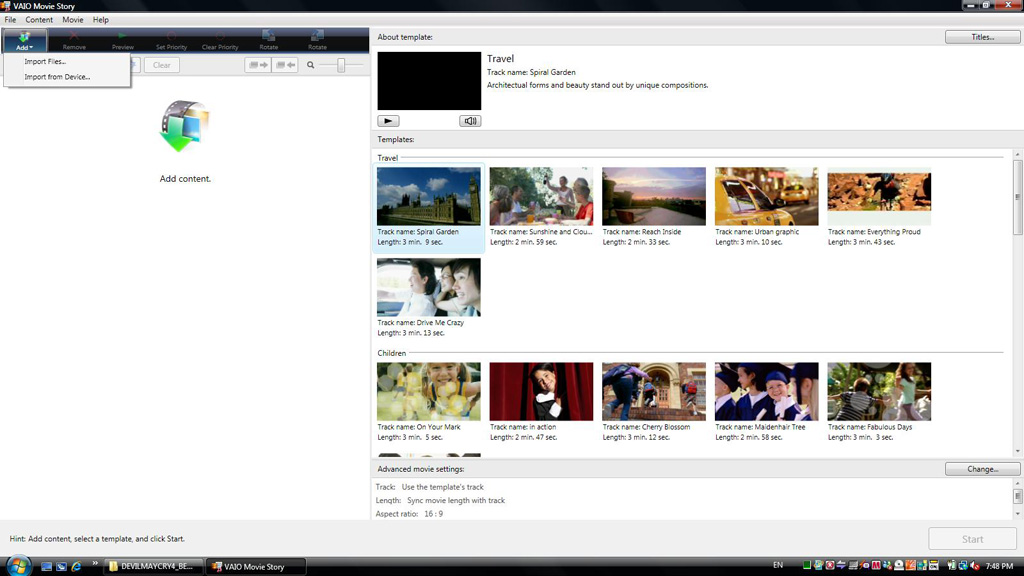Image resolution: width=1024 pixels, height=576 pixels.
Task: Click the thumbnail zoom magnifier icon
Action: tap(311, 65)
